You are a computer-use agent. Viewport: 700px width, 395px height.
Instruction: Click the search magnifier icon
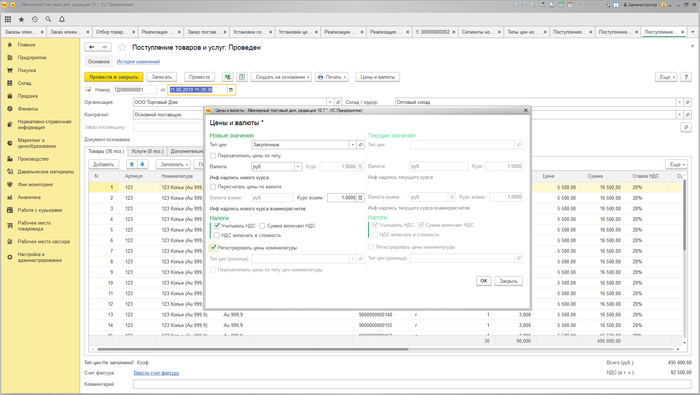tap(48, 19)
